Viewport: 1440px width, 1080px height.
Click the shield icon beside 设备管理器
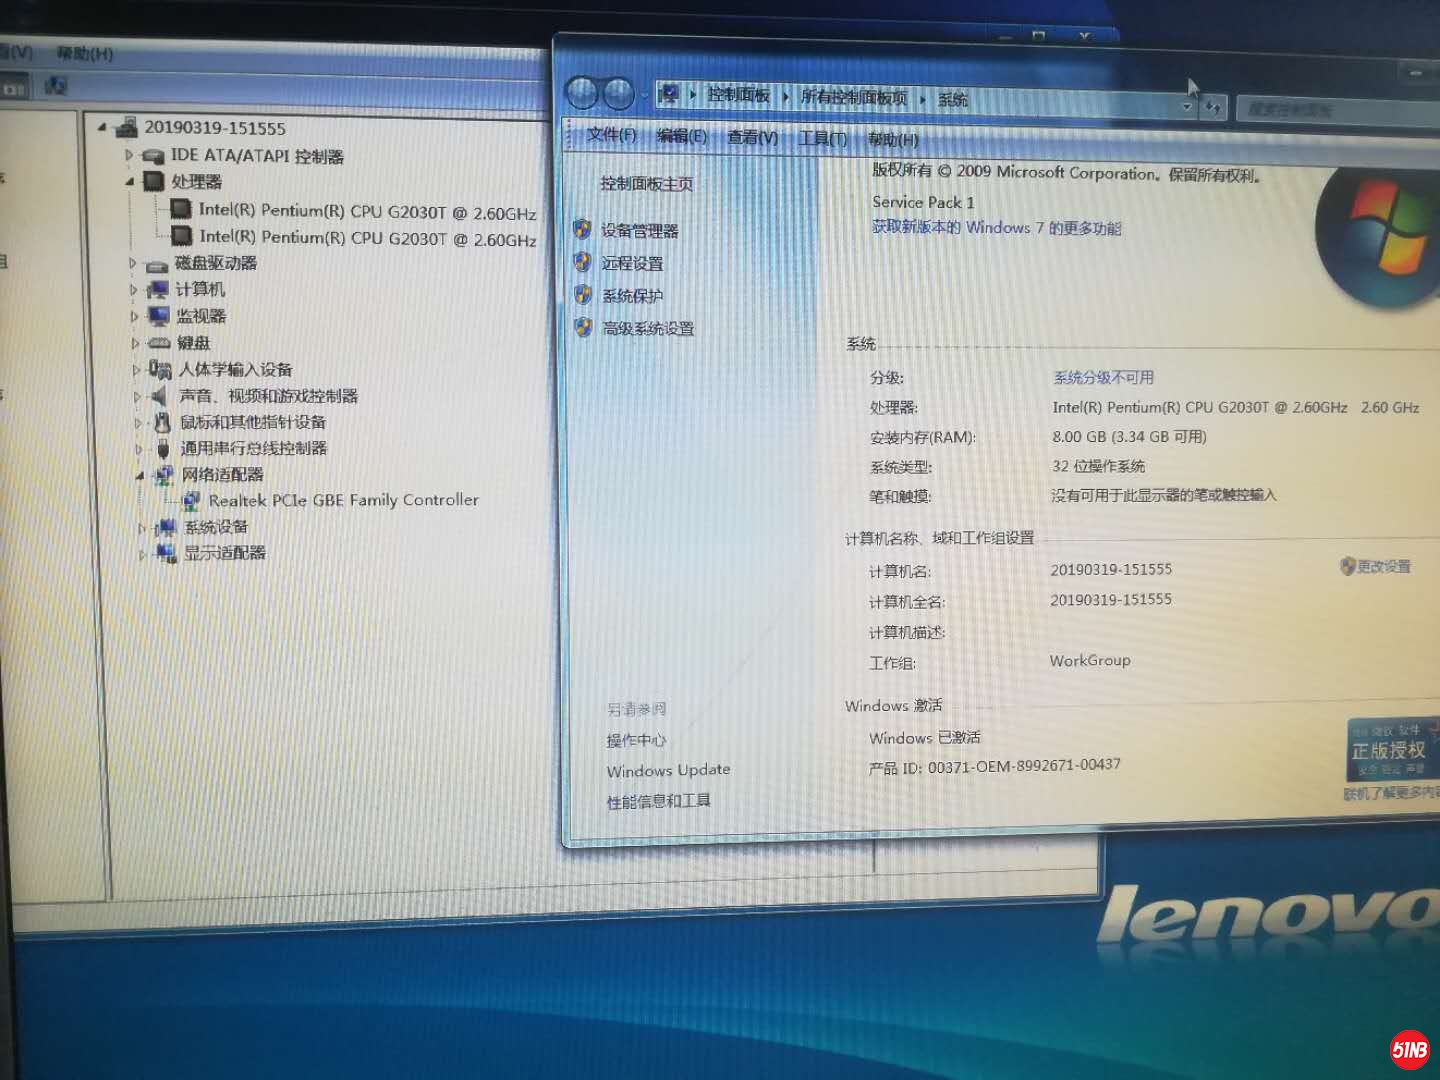click(x=582, y=230)
